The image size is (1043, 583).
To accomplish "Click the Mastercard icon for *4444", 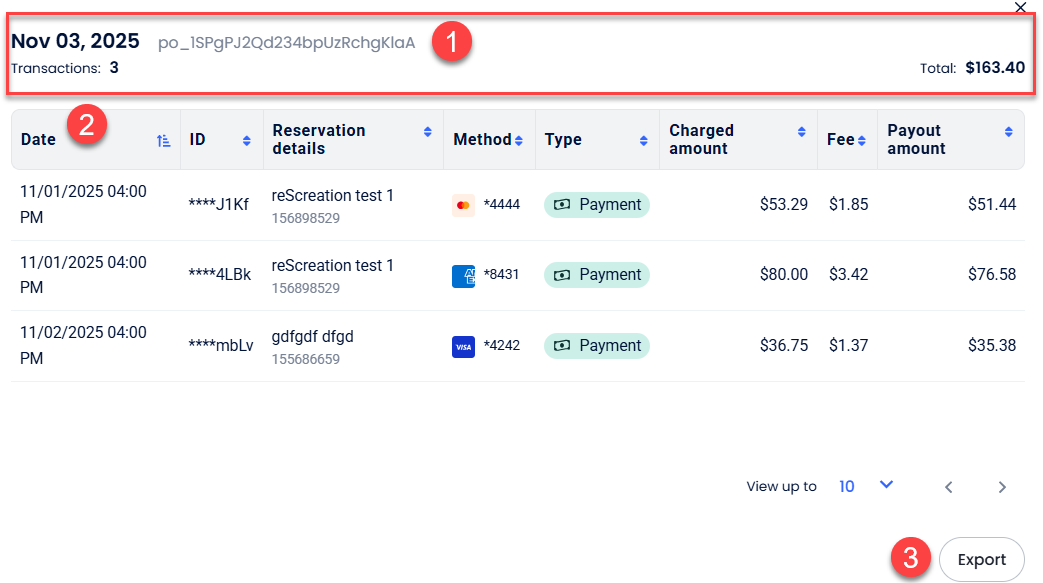I will [463, 205].
